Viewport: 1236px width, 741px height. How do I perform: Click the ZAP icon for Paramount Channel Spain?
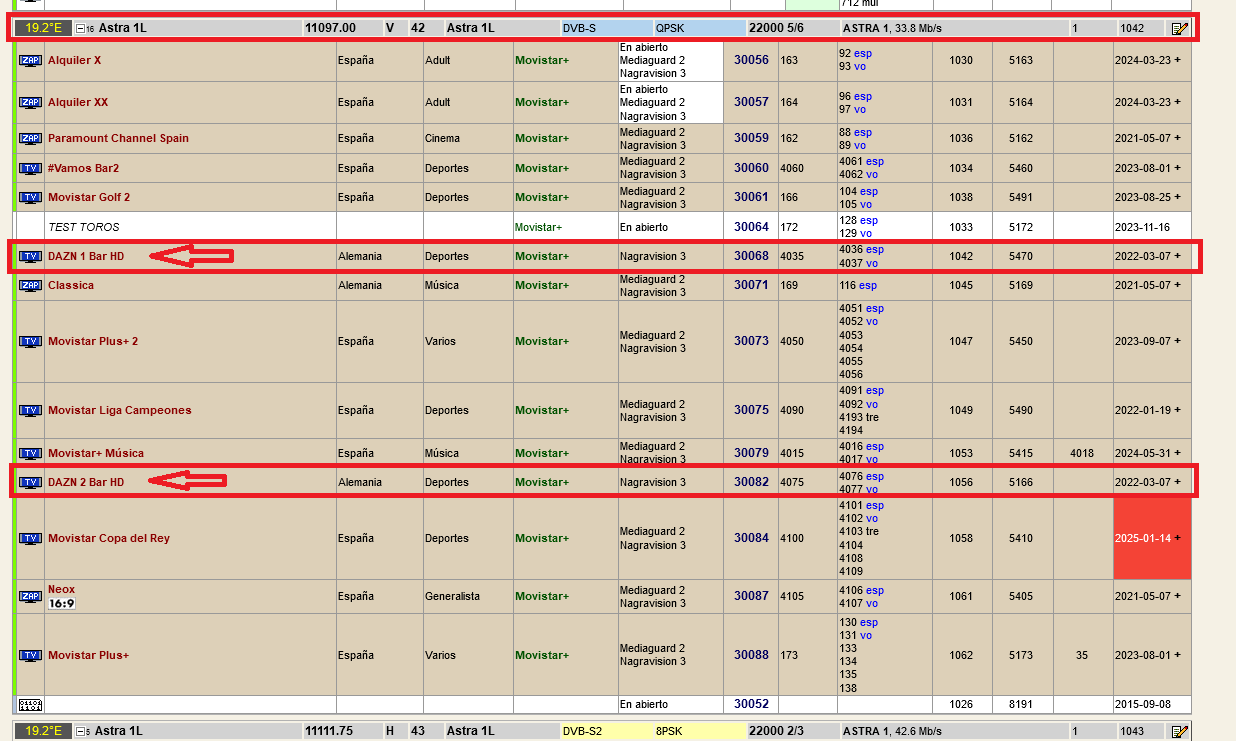(x=30, y=138)
